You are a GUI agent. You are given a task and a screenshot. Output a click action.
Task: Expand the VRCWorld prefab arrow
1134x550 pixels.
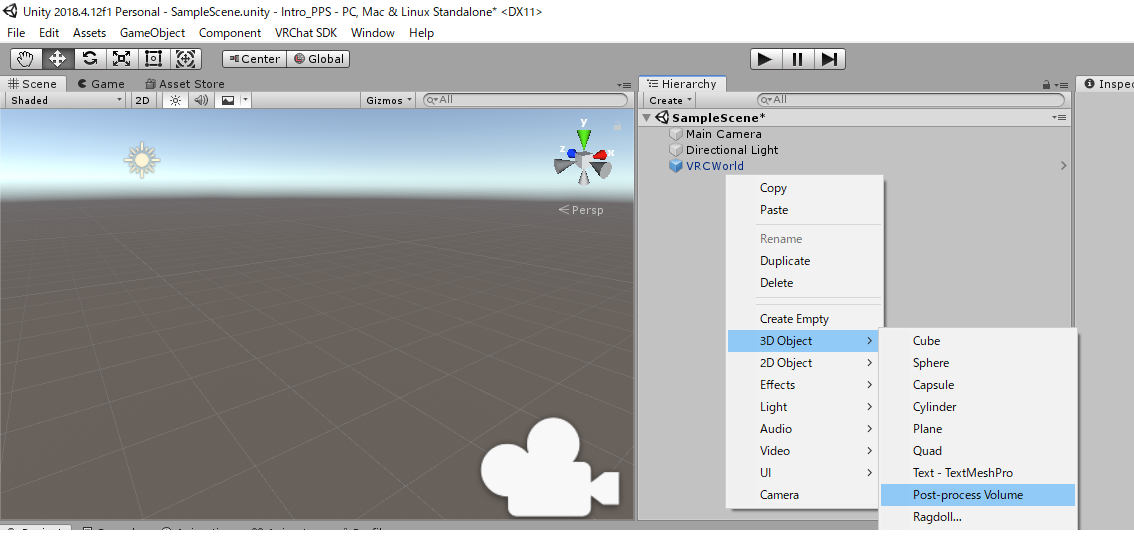pyautogui.click(x=1063, y=166)
